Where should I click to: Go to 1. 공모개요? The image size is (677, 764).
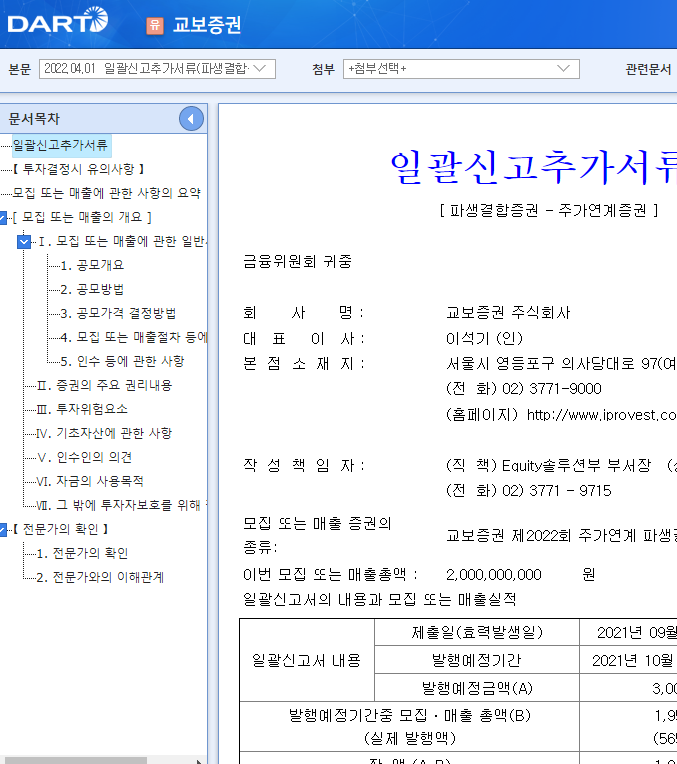coord(92,265)
